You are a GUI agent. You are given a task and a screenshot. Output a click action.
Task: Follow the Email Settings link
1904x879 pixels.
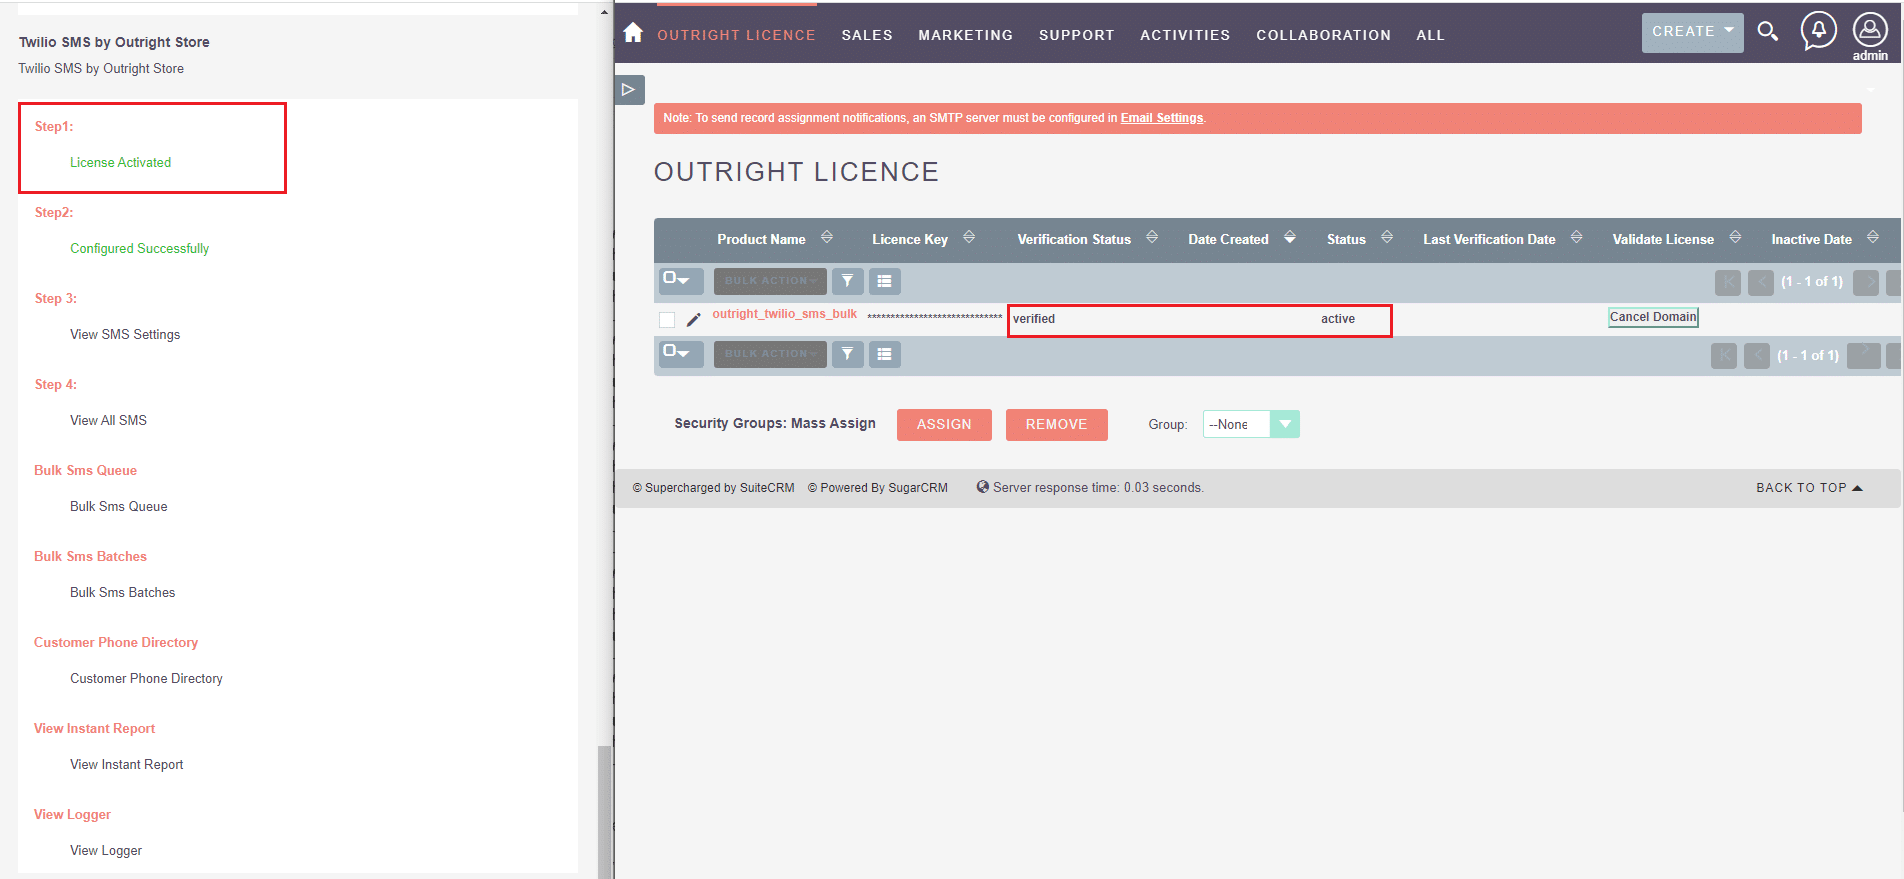1161,118
